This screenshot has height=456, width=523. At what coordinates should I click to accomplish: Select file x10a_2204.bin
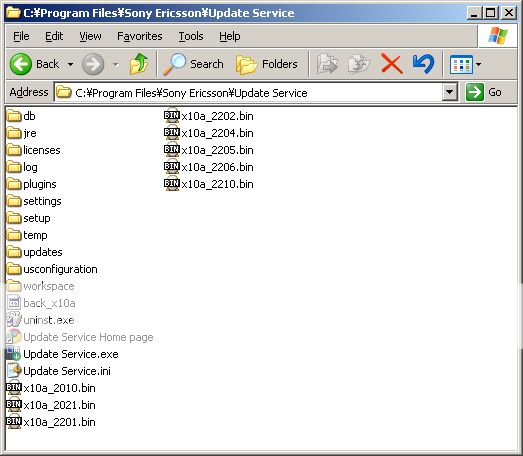(x=209, y=133)
